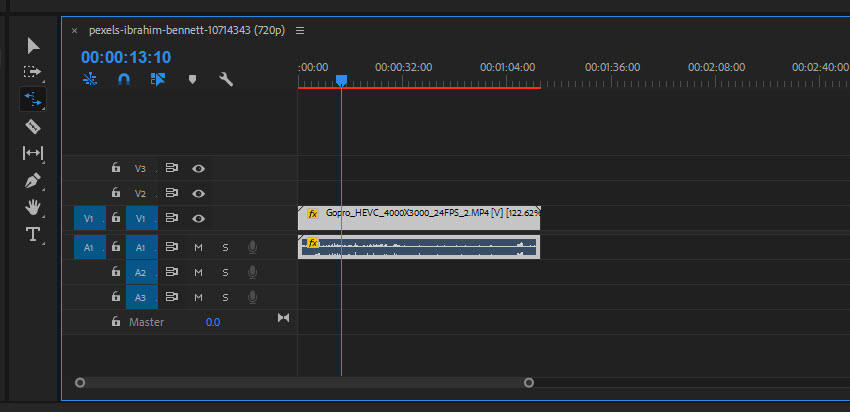
Task: Click the zoom scrollbar left handle
Action: pos(80,383)
